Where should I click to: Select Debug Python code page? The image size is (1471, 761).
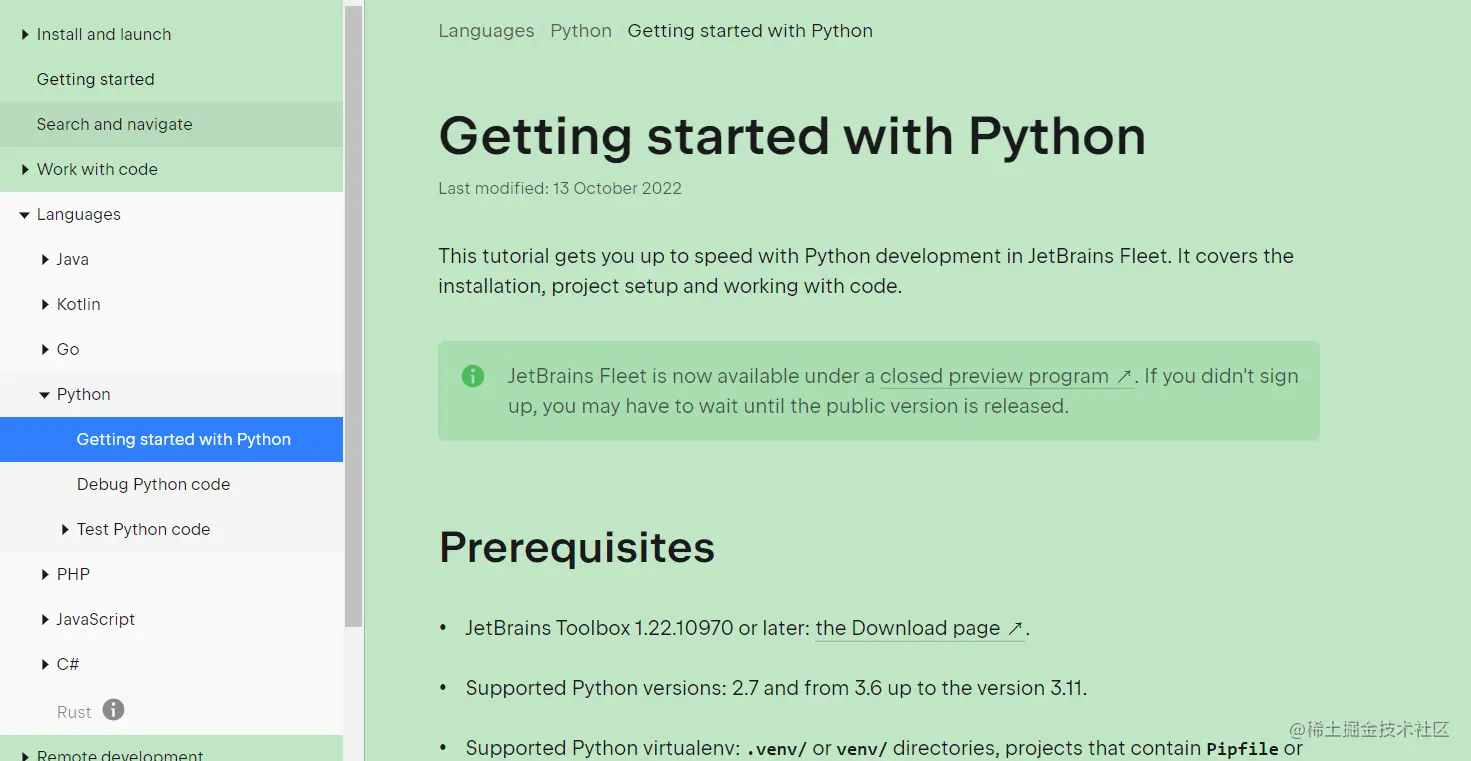click(153, 484)
